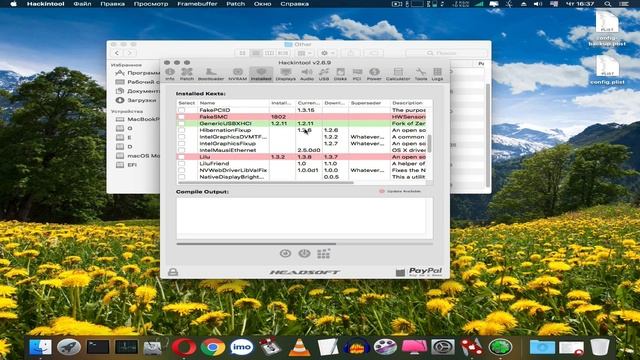Open Finder from the dock

40,347
